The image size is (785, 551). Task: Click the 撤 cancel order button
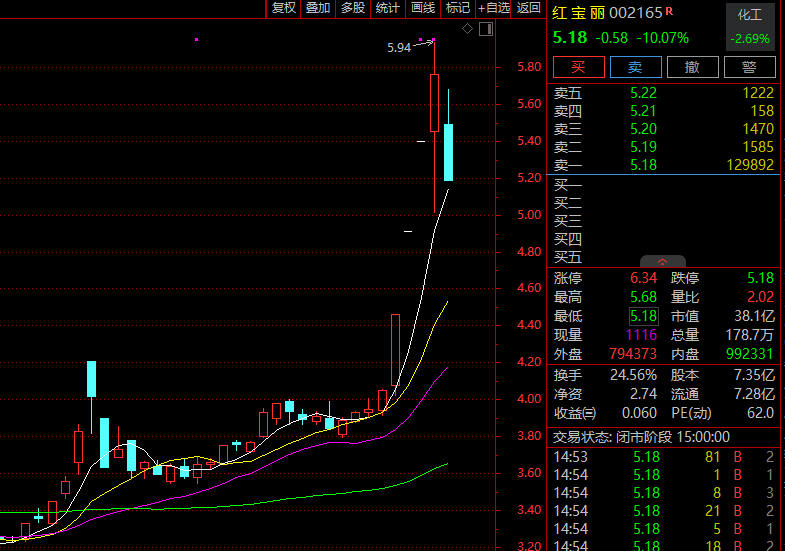[693, 67]
